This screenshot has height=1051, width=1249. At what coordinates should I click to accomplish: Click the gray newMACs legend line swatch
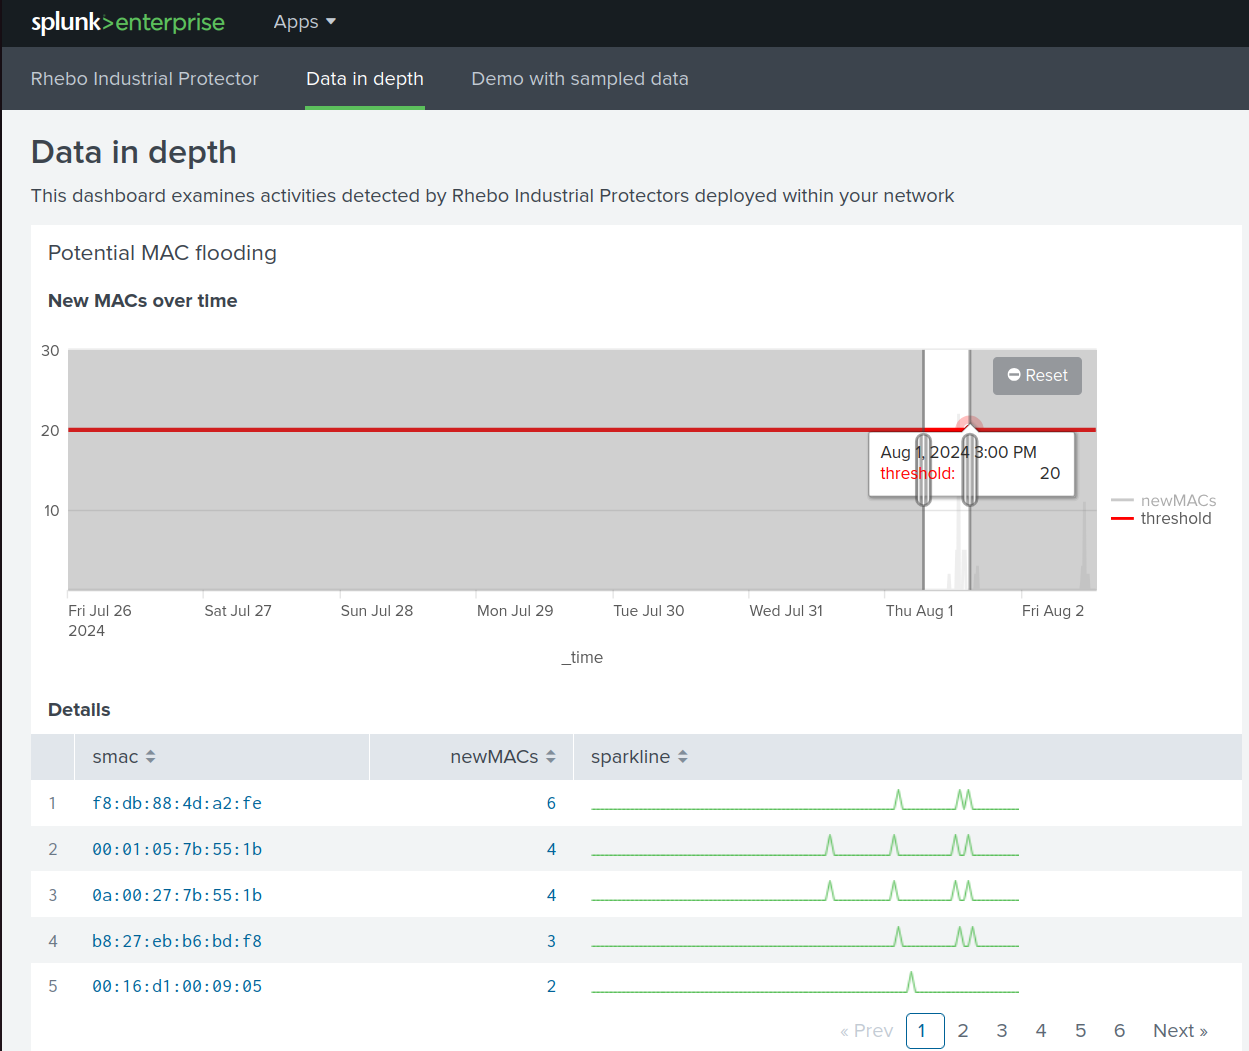click(1122, 500)
